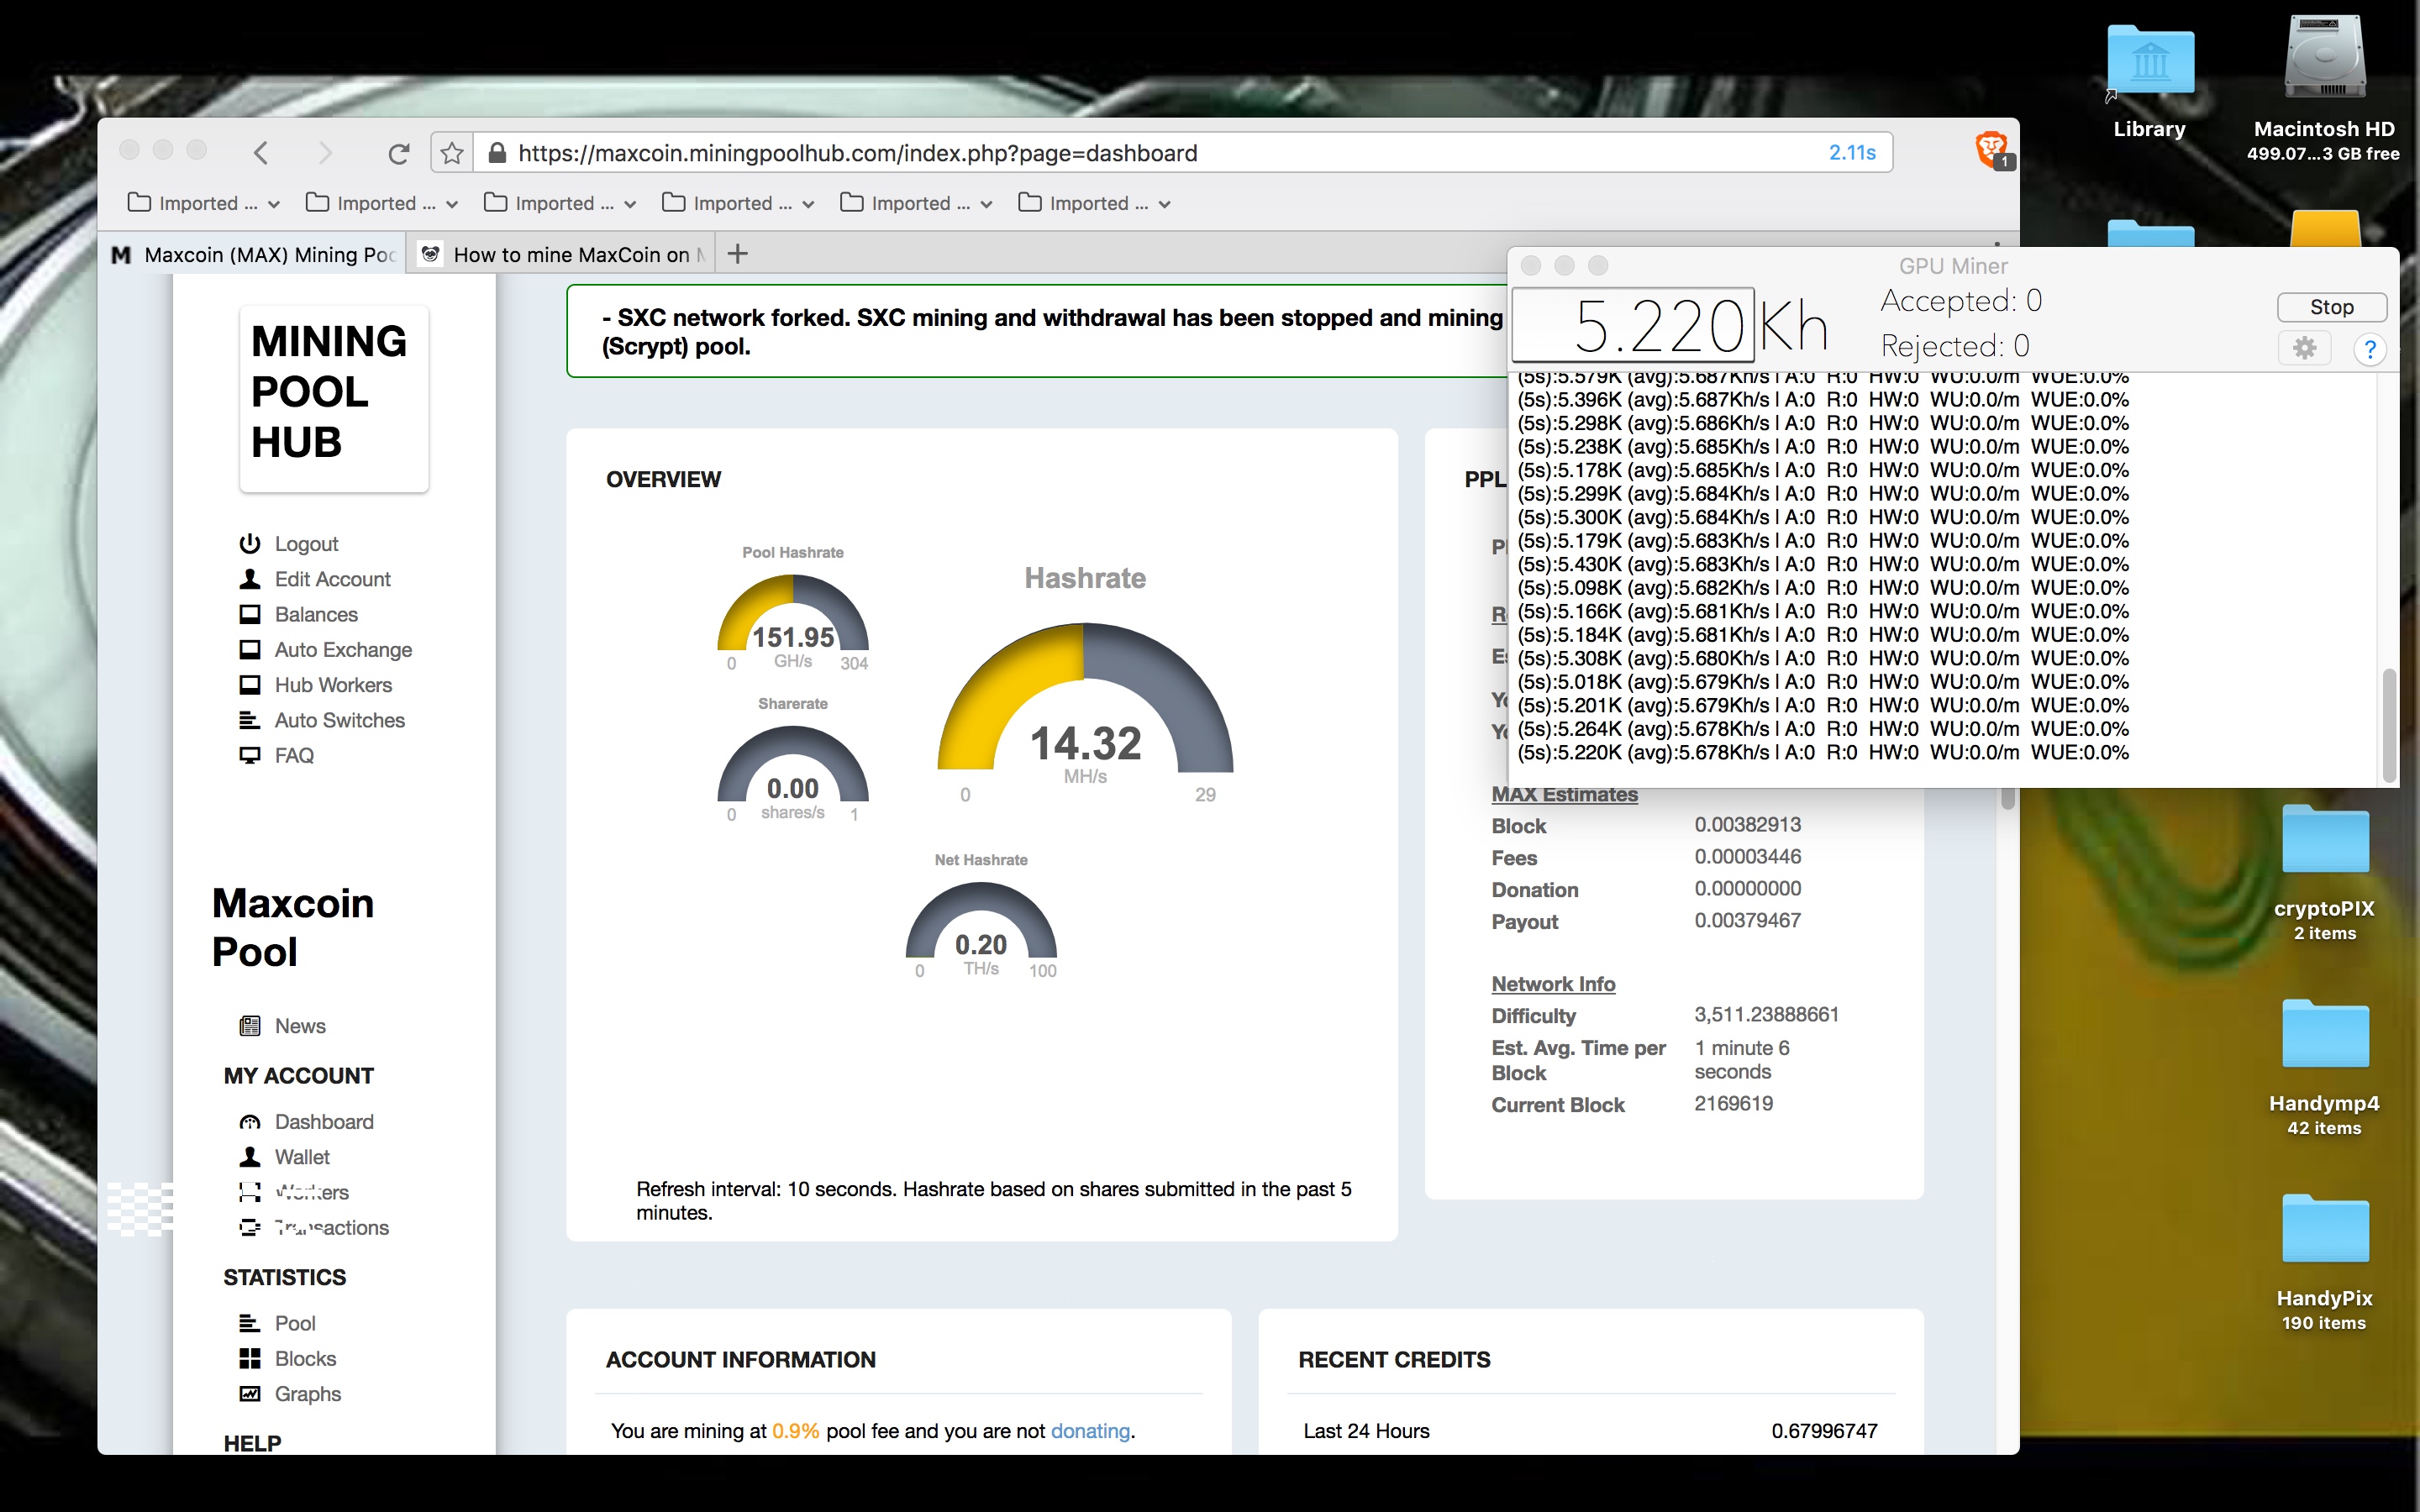This screenshot has height=1512, width=2420.
Task: Click the Difficulty value 3,511.23888661
Action: [x=1766, y=1014]
